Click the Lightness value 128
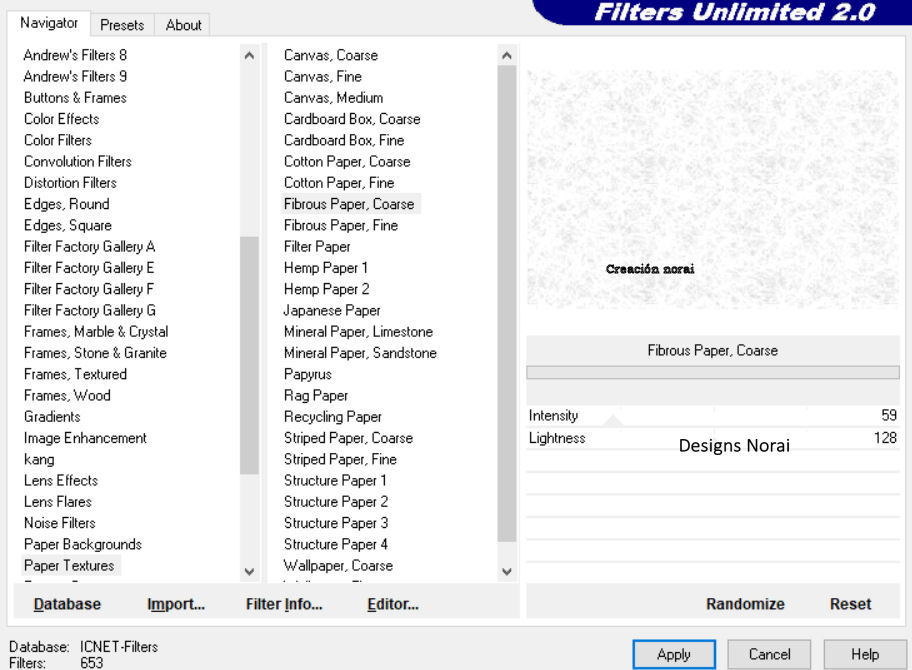 tap(885, 438)
